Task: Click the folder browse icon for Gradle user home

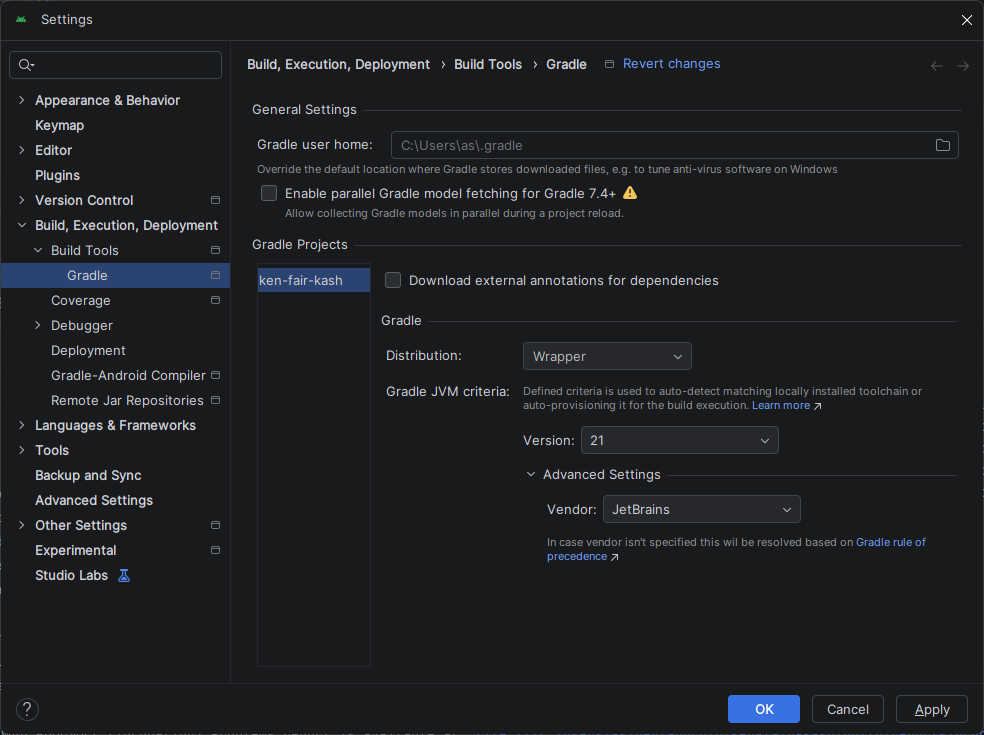Action: point(942,145)
